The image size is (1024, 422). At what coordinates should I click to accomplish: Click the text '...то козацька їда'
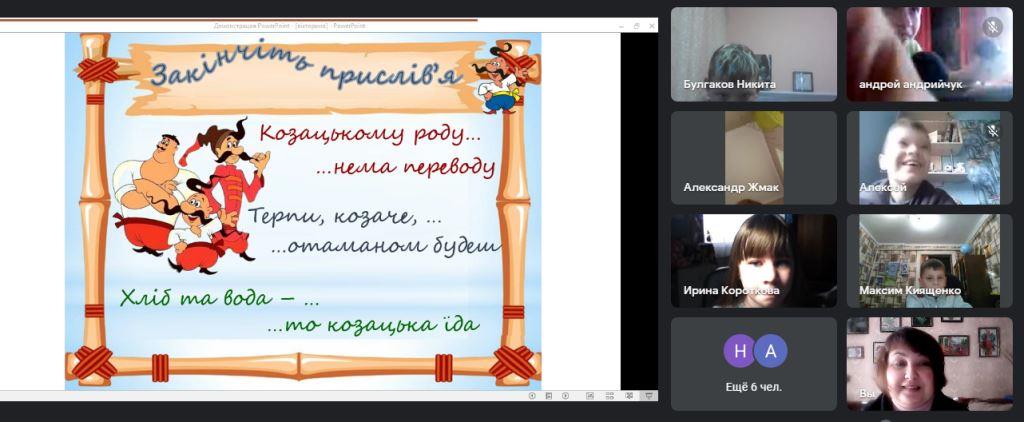374,325
